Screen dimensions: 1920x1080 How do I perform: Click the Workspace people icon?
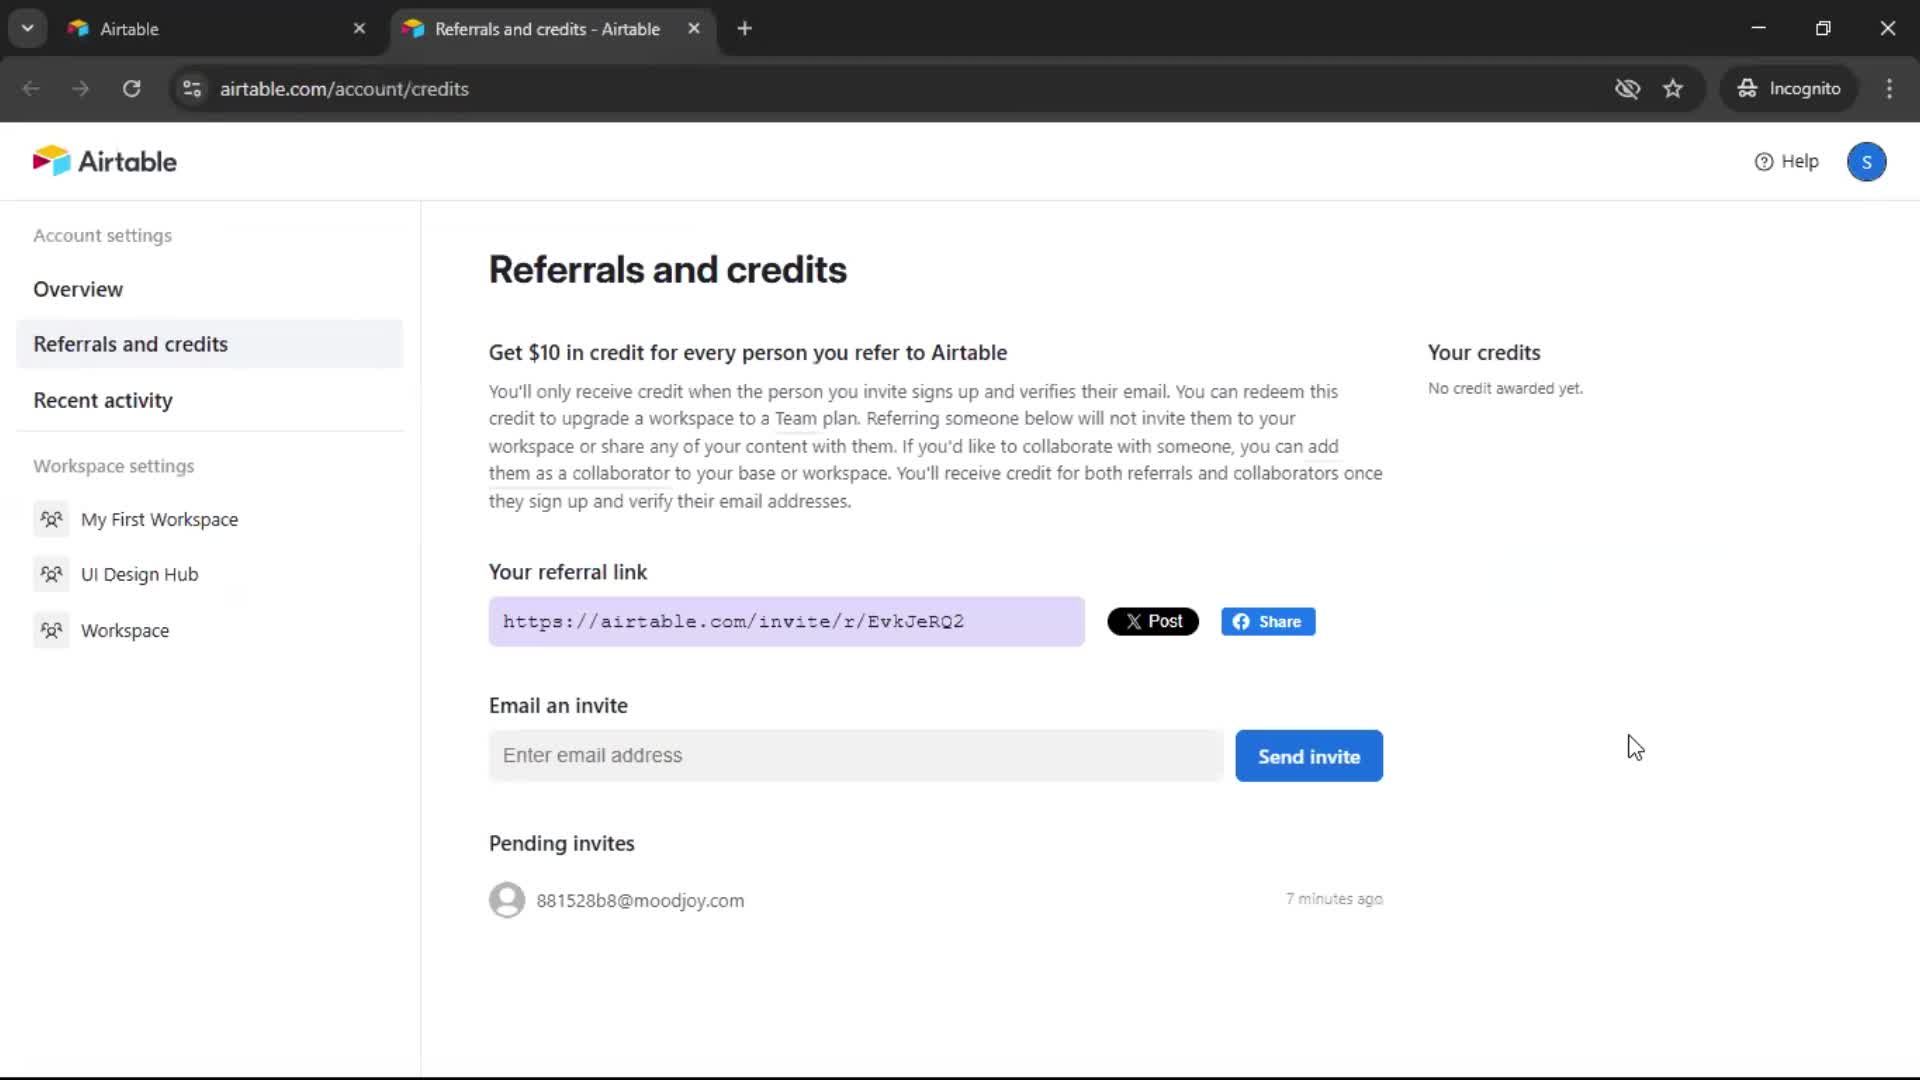(x=51, y=630)
